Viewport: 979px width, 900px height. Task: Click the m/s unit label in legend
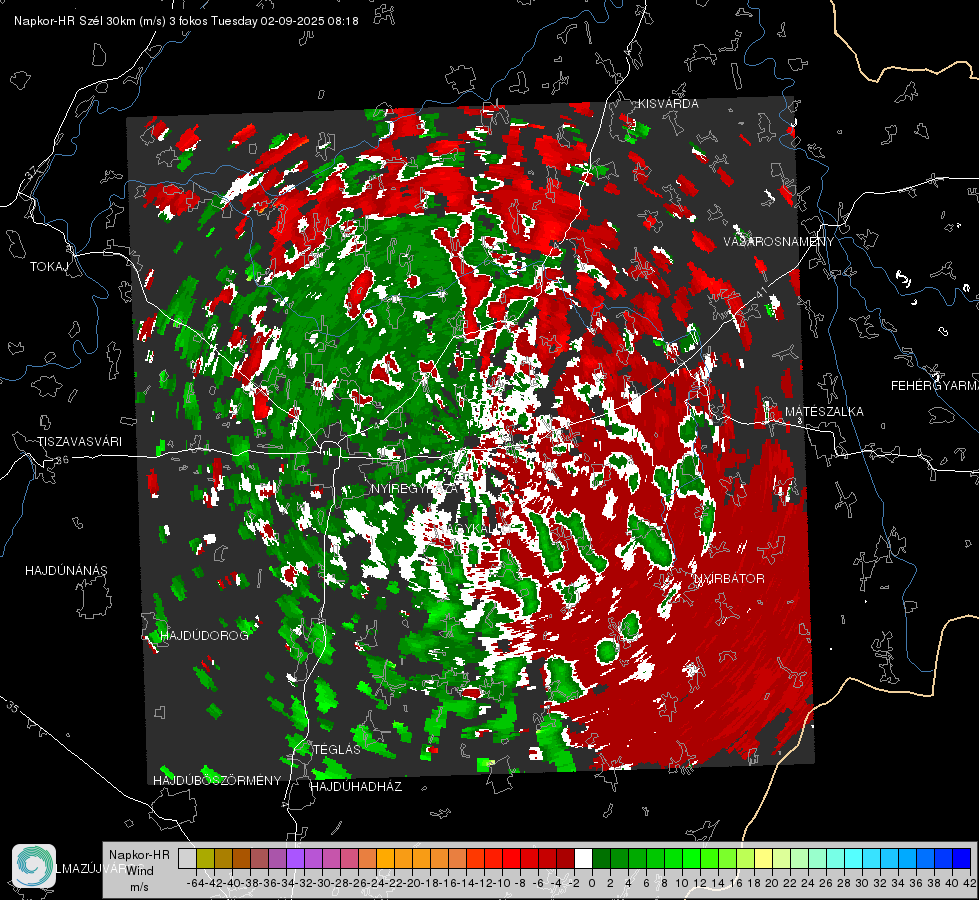139,887
